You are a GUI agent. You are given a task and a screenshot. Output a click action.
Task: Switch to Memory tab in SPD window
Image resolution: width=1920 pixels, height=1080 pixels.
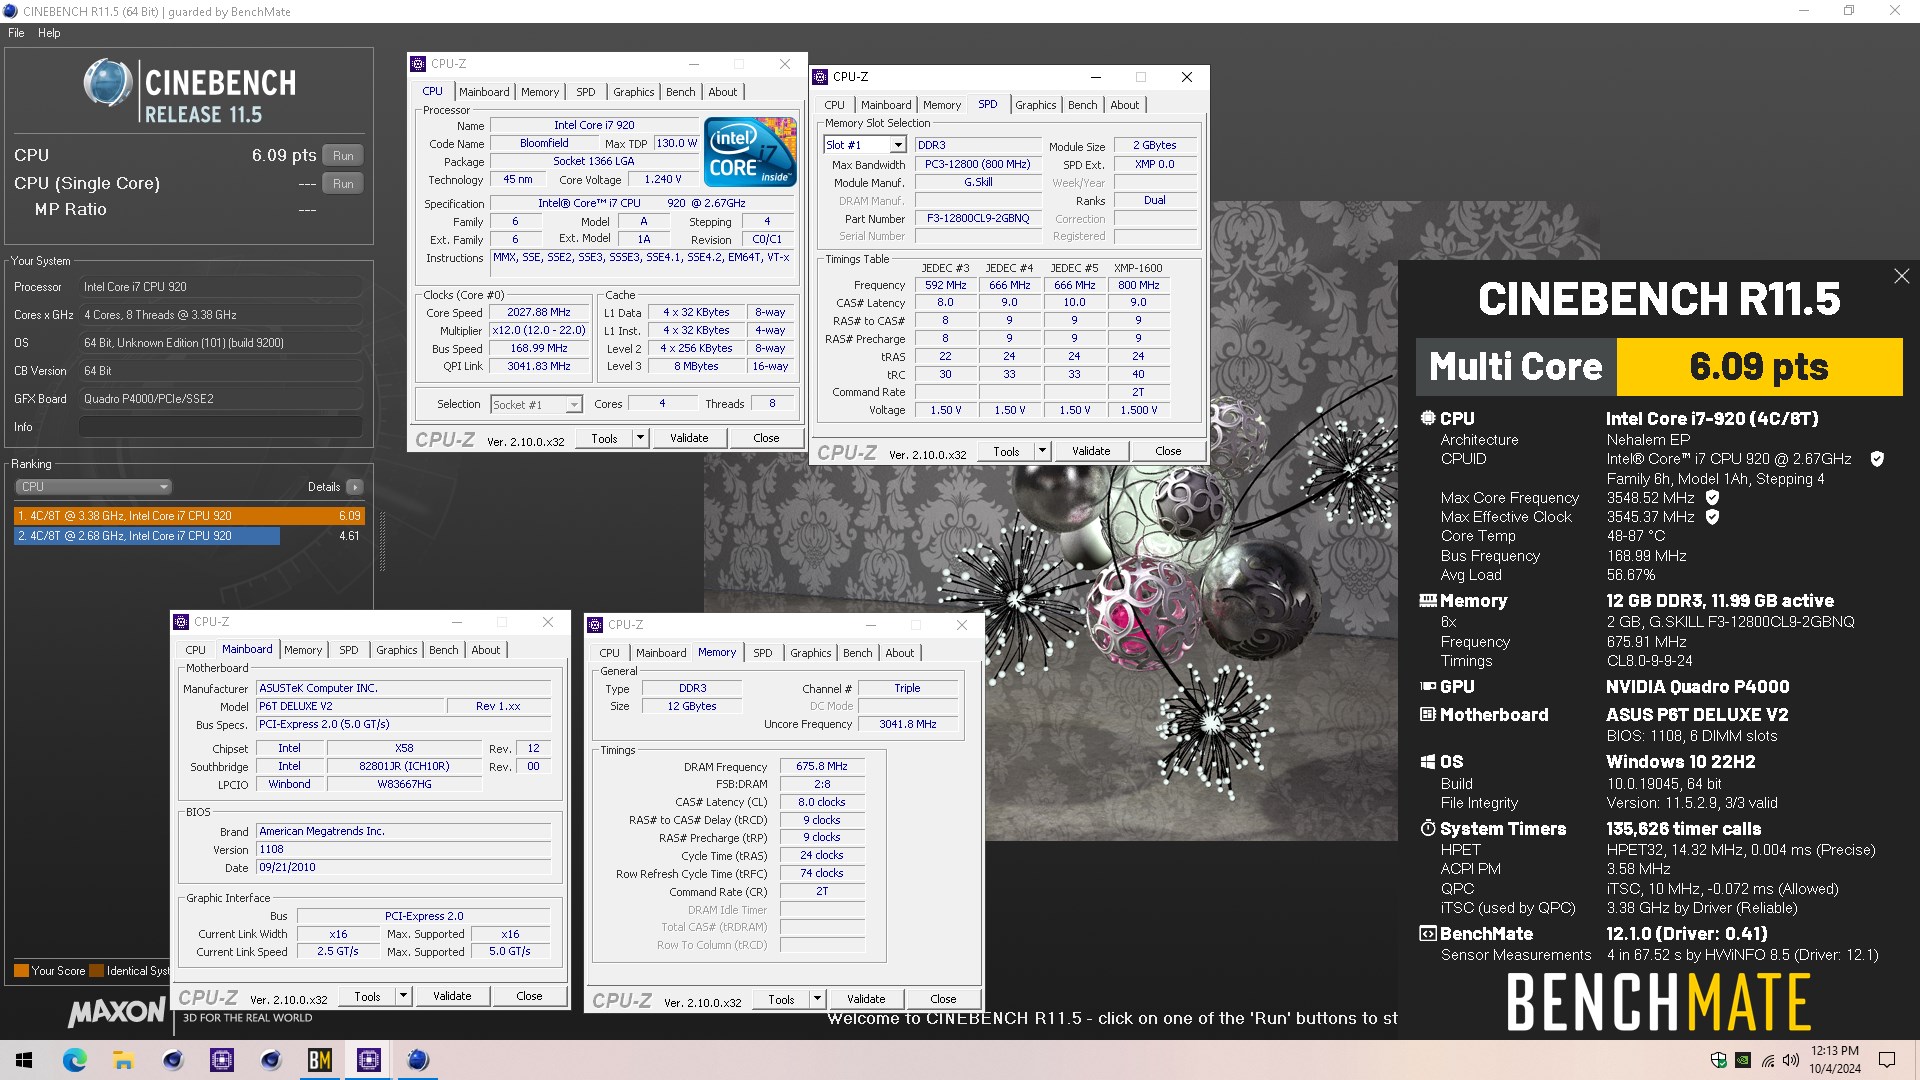point(941,105)
